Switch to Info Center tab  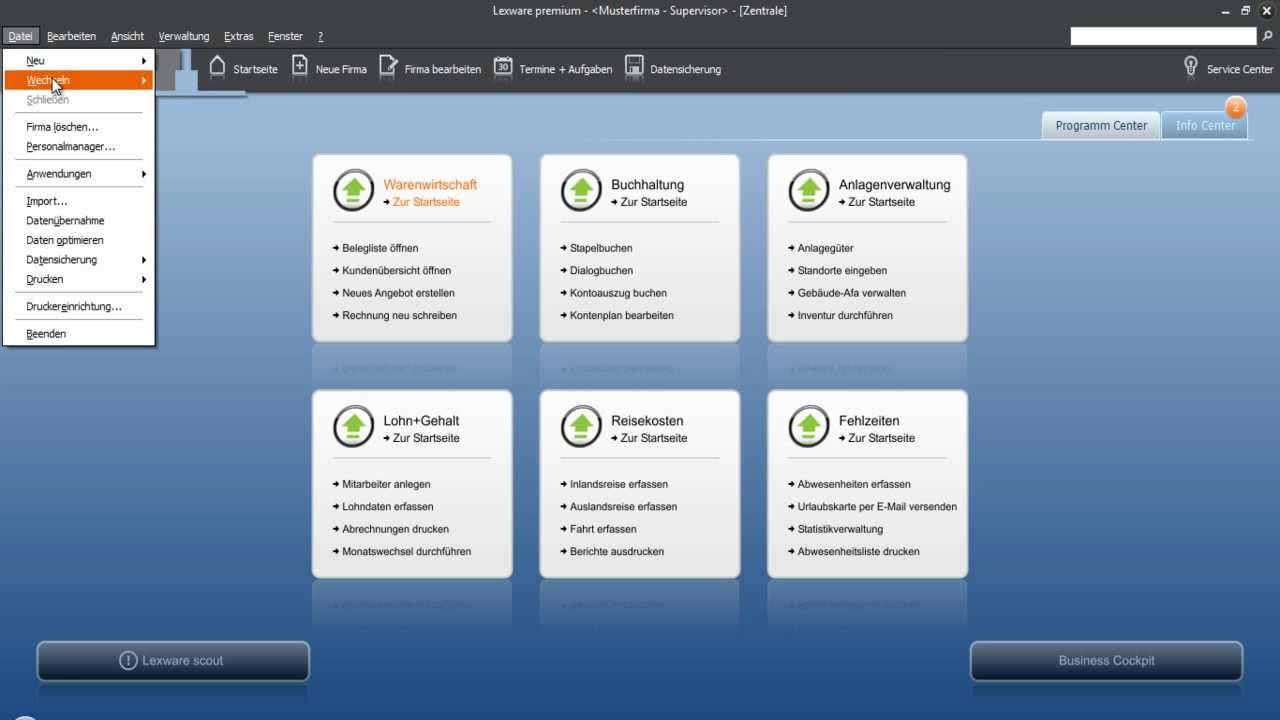tap(1205, 125)
